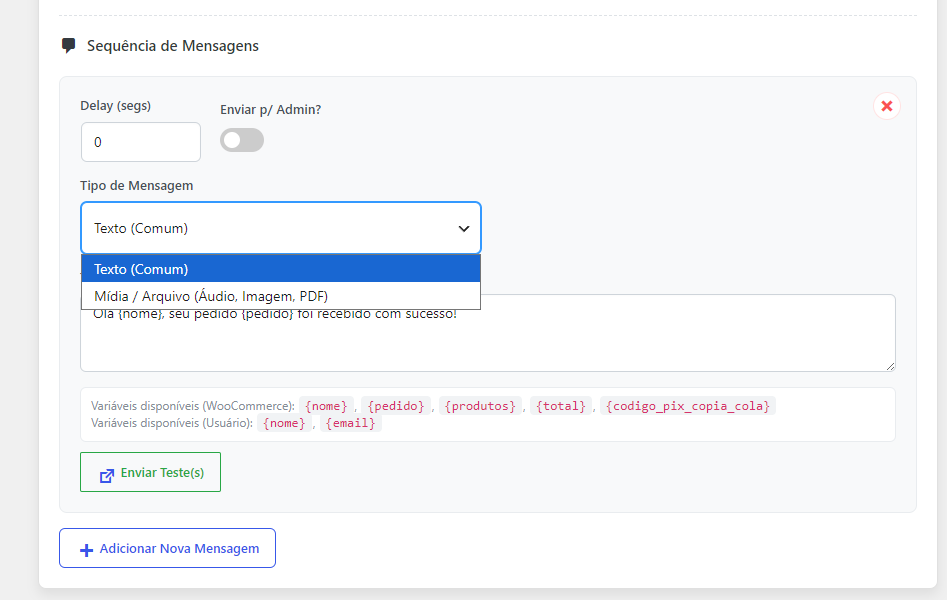Select the Texto (Comum) option
Viewport: 947px width, 600px height.
pos(281,269)
